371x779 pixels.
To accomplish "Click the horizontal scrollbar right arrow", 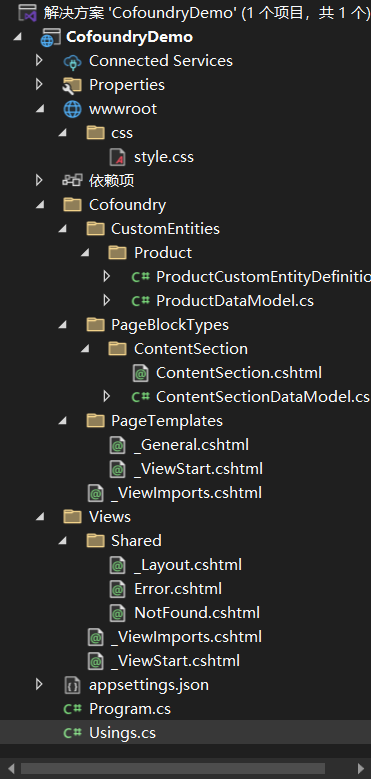I will click(362, 769).
